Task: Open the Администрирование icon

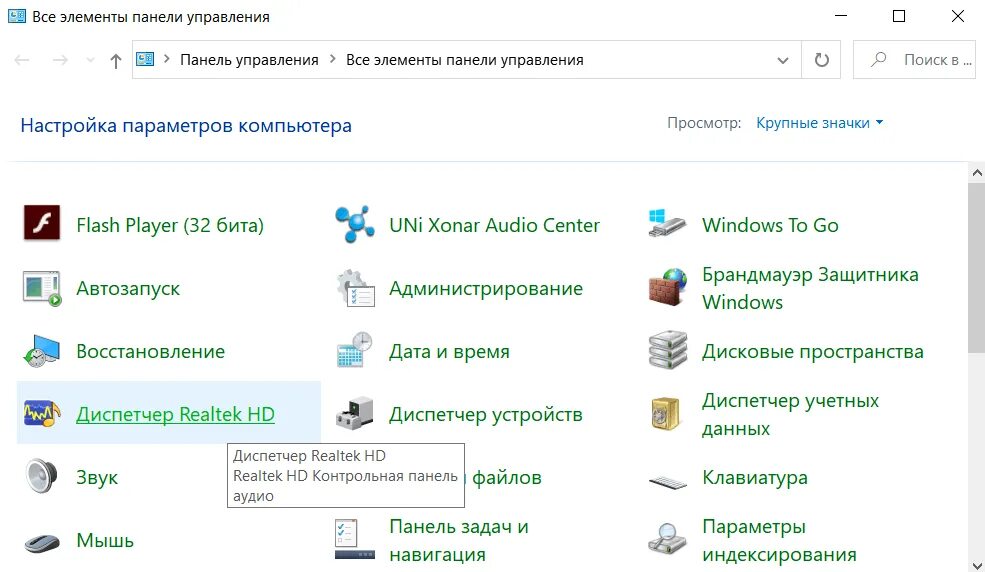Action: pos(355,288)
